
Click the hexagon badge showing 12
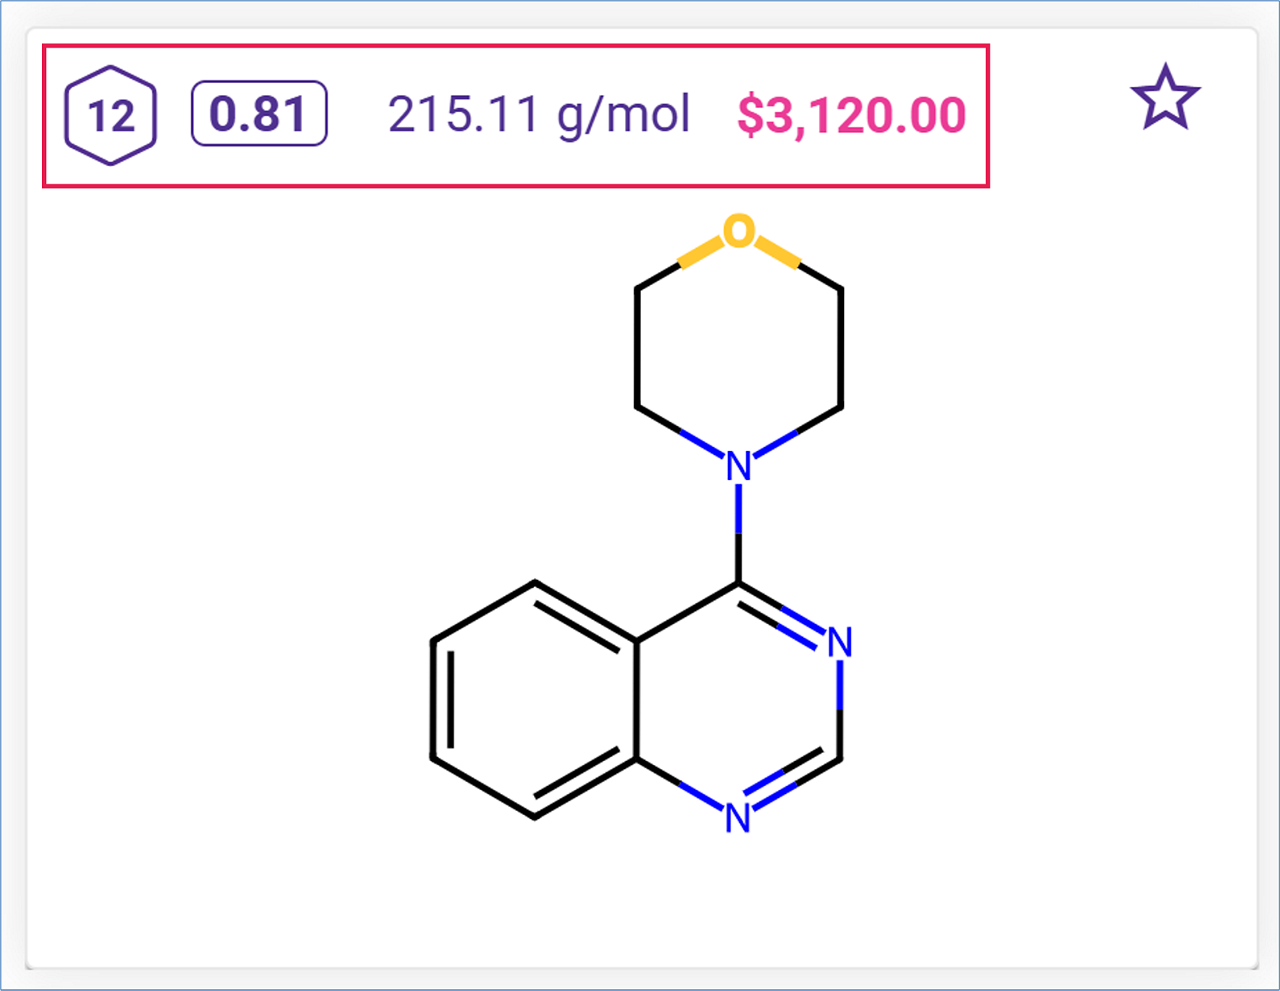click(x=110, y=116)
